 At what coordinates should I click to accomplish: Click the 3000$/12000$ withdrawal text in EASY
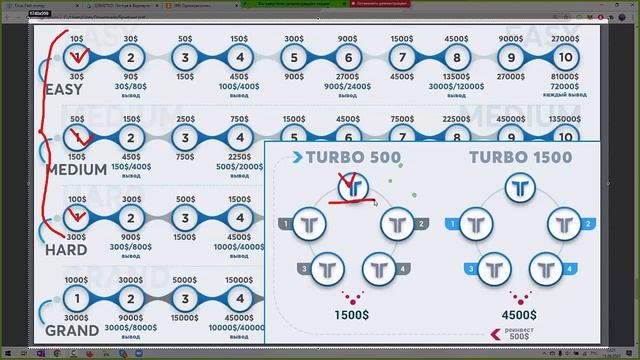tap(456, 87)
